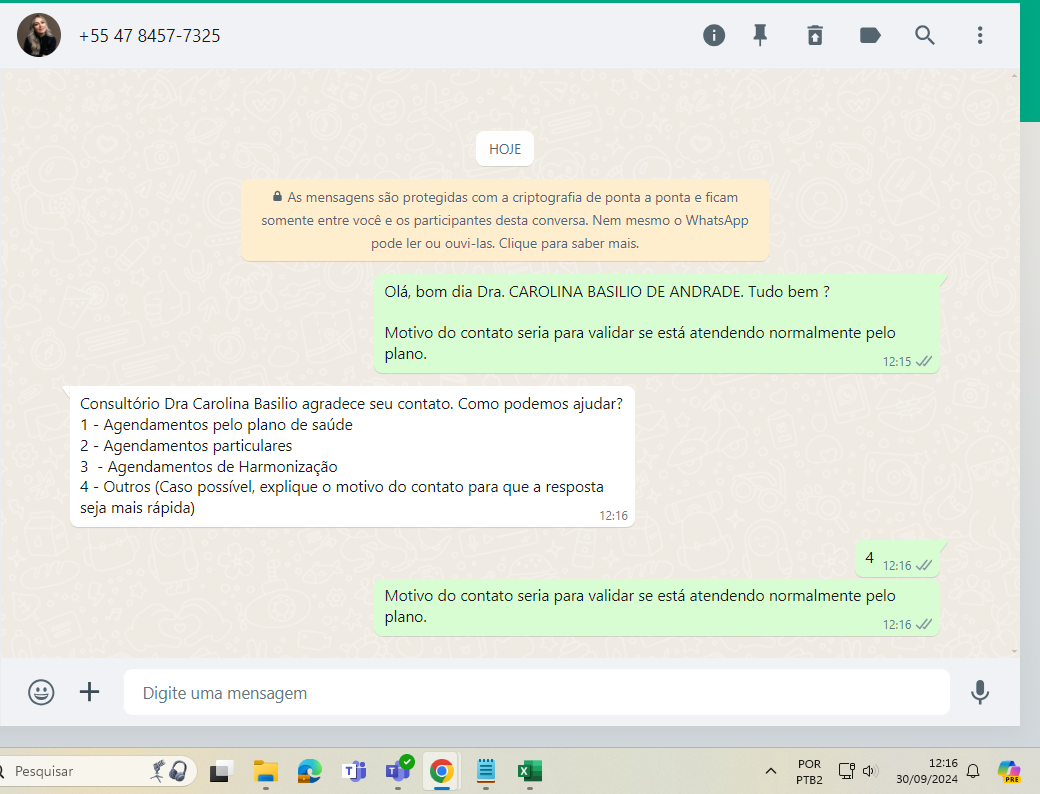The height and width of the screenshot is (794, 1040).
Task: Select the last 'Motivo do contato' message
Action: 657,607
